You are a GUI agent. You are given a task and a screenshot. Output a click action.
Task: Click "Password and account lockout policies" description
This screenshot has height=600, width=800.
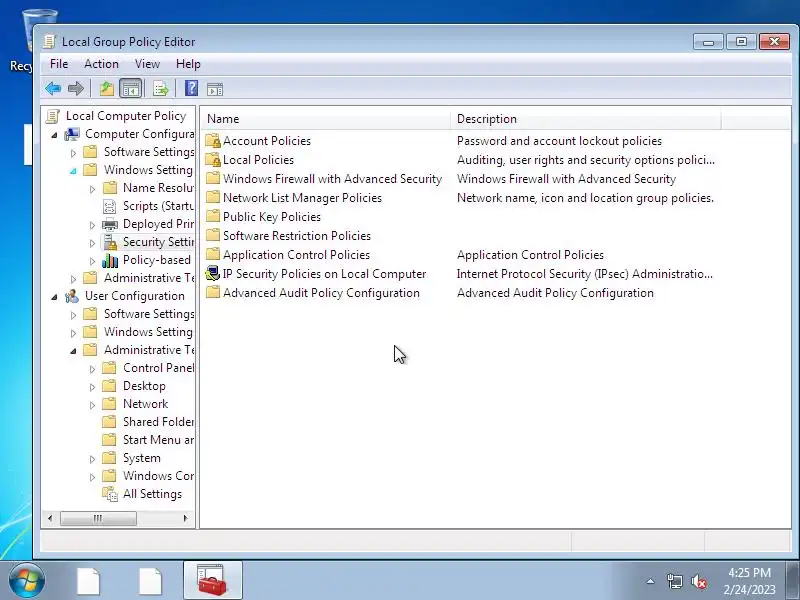click(559, 141)
